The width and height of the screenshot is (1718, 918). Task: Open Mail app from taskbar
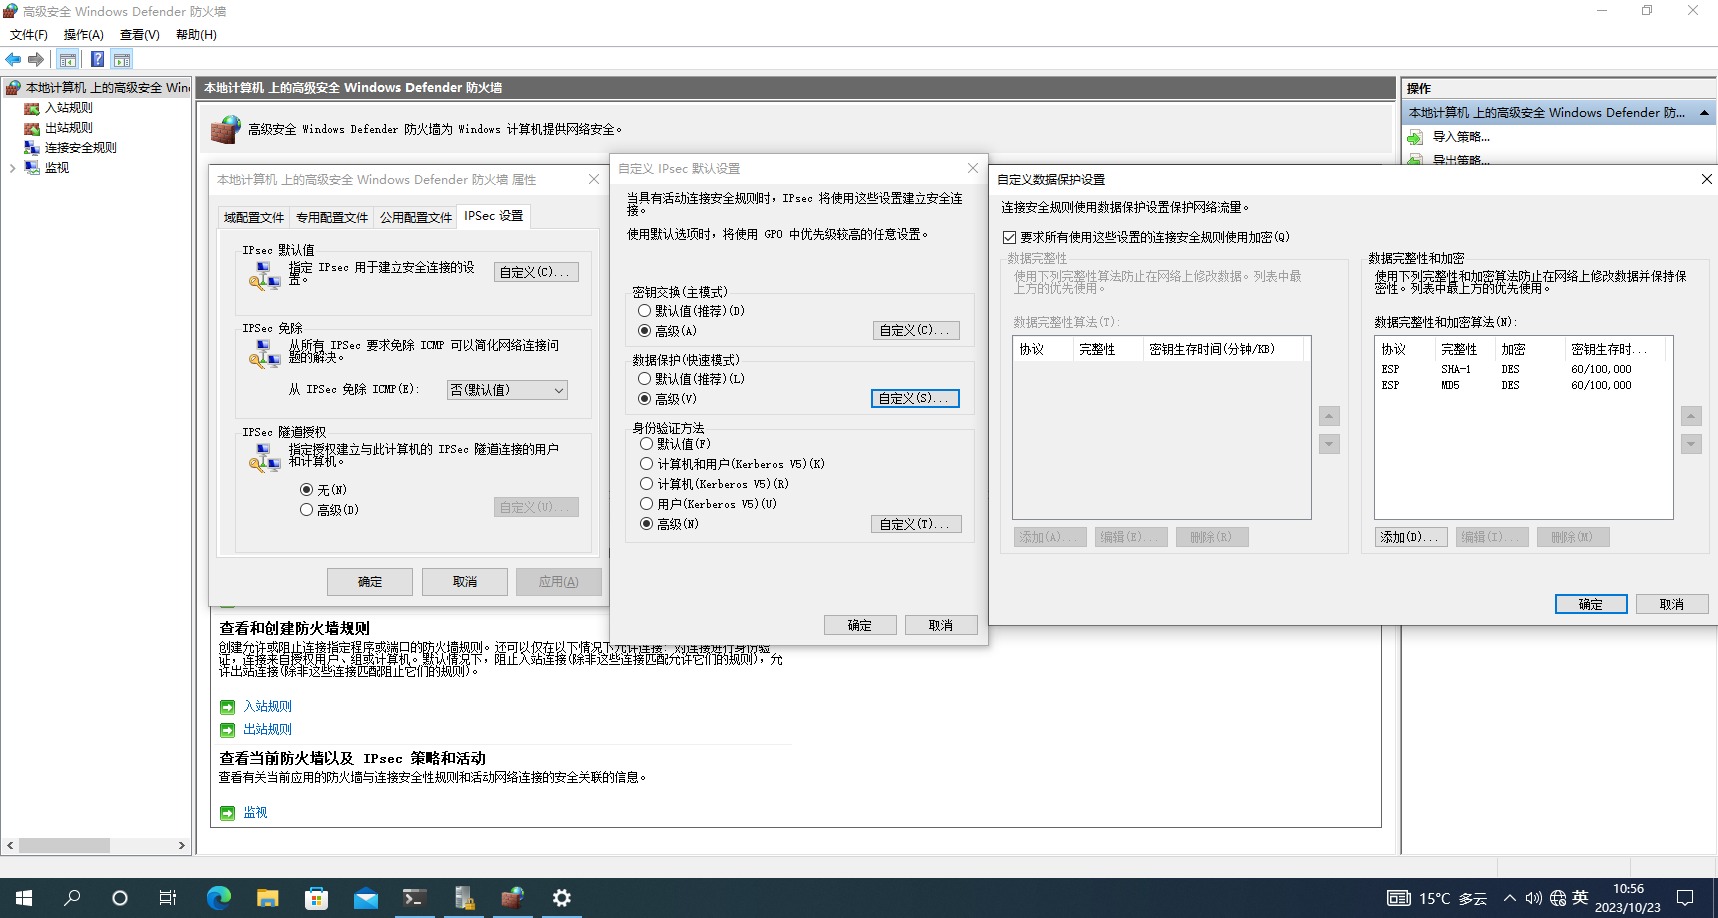tap(365, 898)
